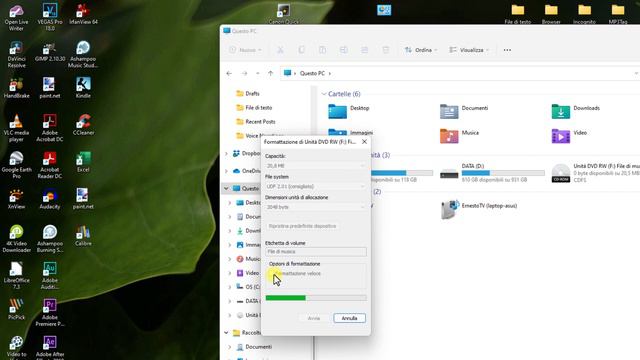Select the Browser folder on the desktop
The width and height of the screenshot is (640, 360).
[551, 14]
